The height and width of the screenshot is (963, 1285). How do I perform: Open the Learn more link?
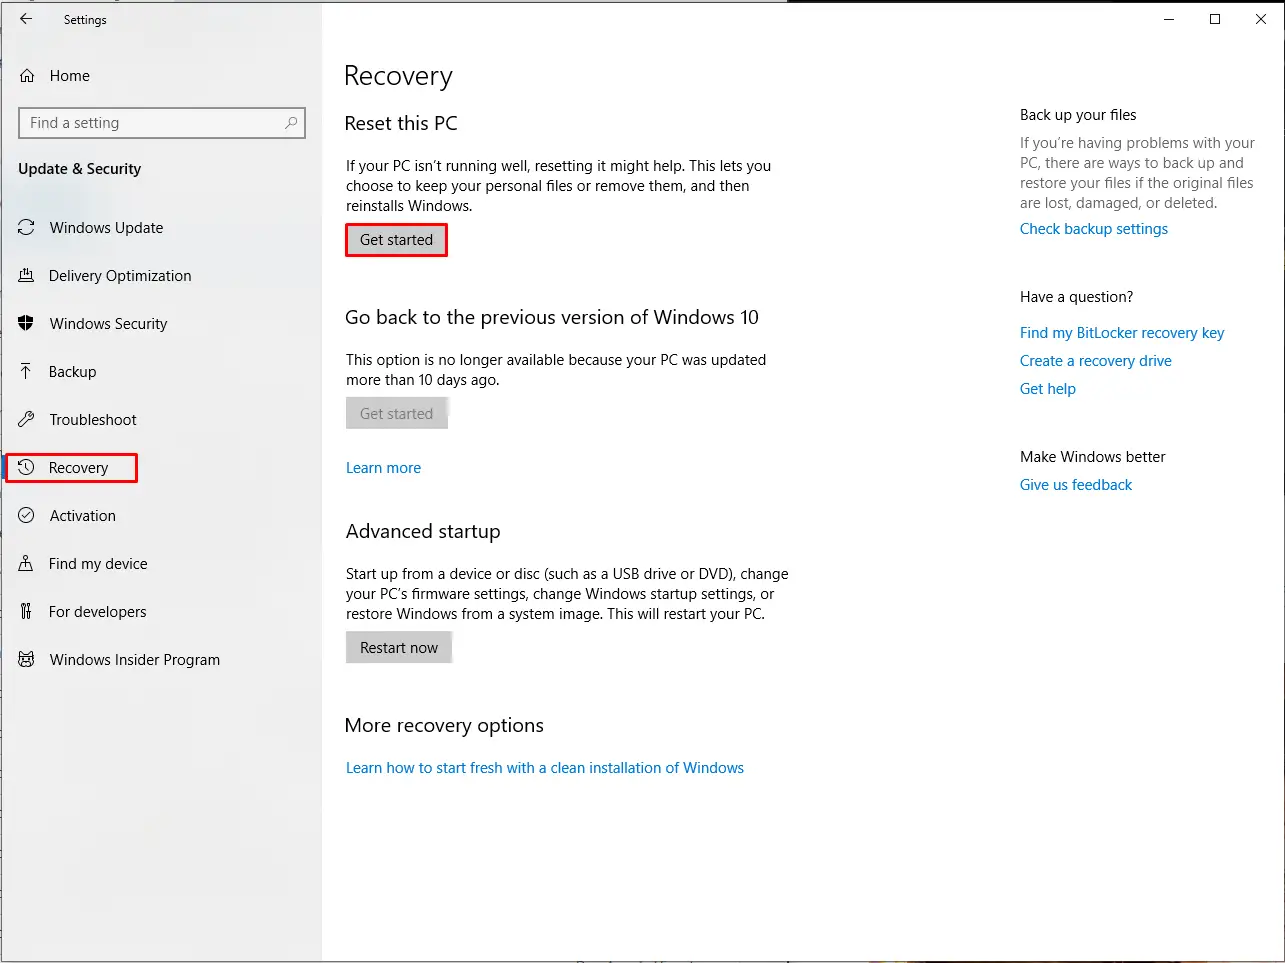tap(383, 467)
